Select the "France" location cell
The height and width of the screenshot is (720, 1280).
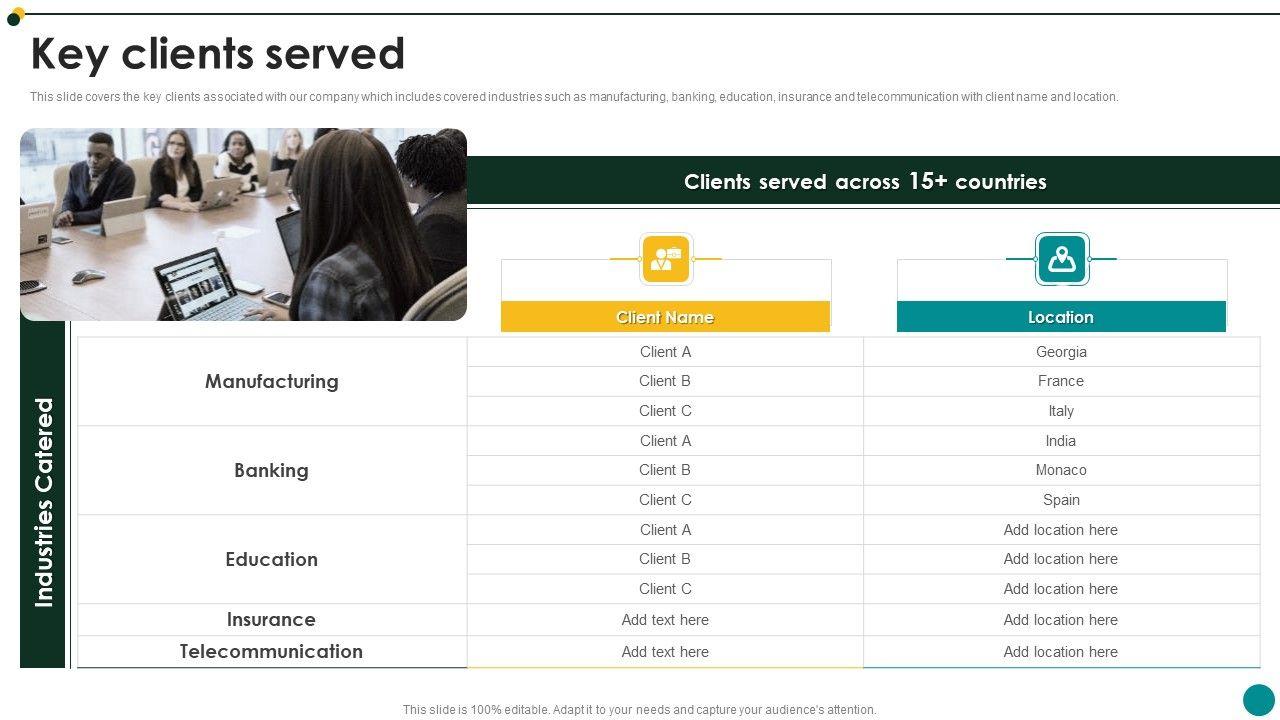(1061, 381)
